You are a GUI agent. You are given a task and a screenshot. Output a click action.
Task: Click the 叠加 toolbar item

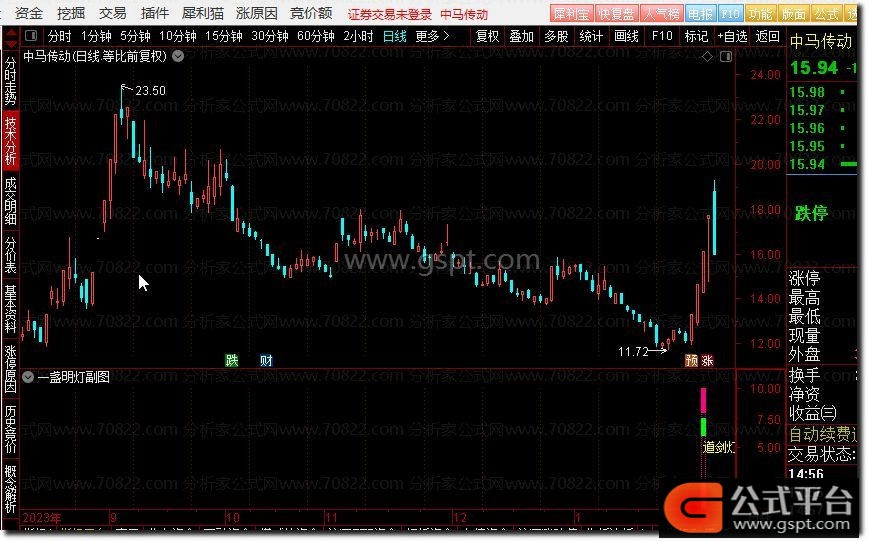522,37
